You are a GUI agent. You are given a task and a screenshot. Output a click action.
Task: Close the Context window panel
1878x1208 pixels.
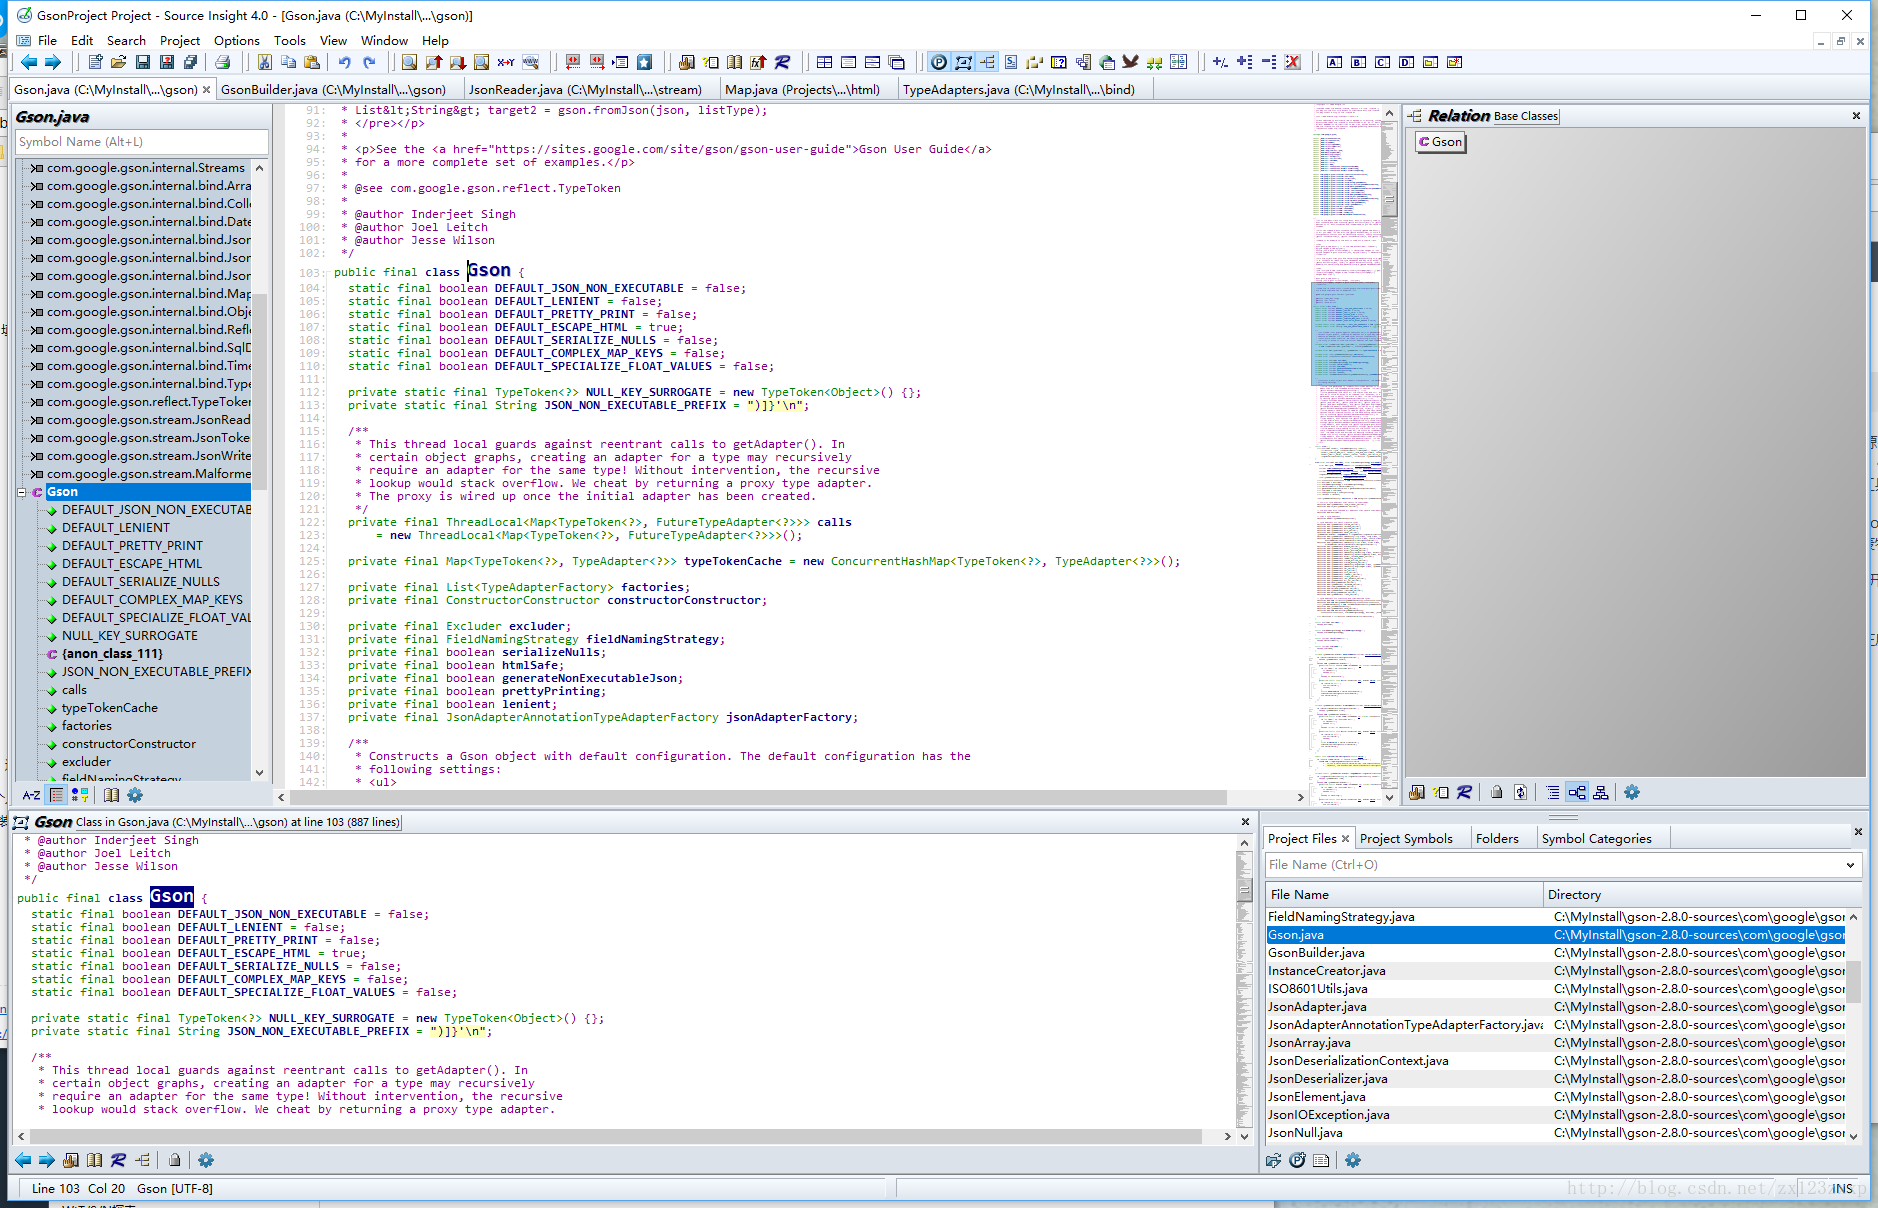tap(1245, 822)
